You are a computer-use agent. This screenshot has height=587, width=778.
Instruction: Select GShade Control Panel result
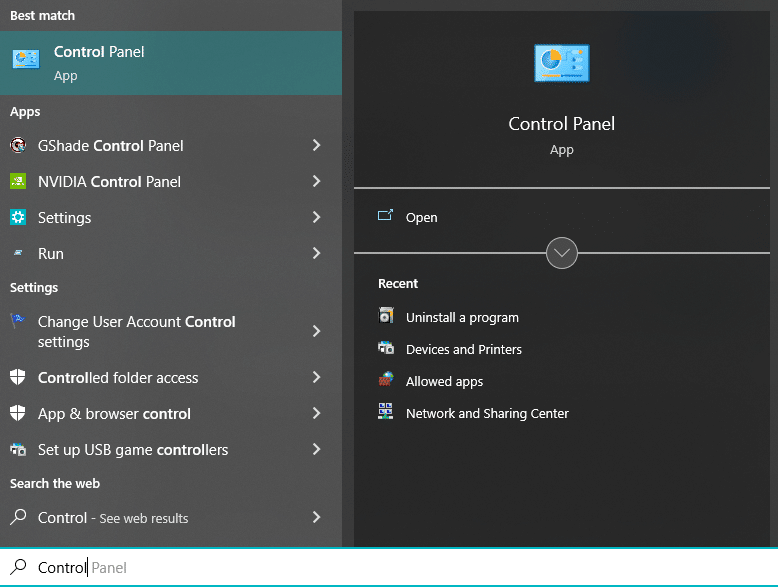point(171,145)
